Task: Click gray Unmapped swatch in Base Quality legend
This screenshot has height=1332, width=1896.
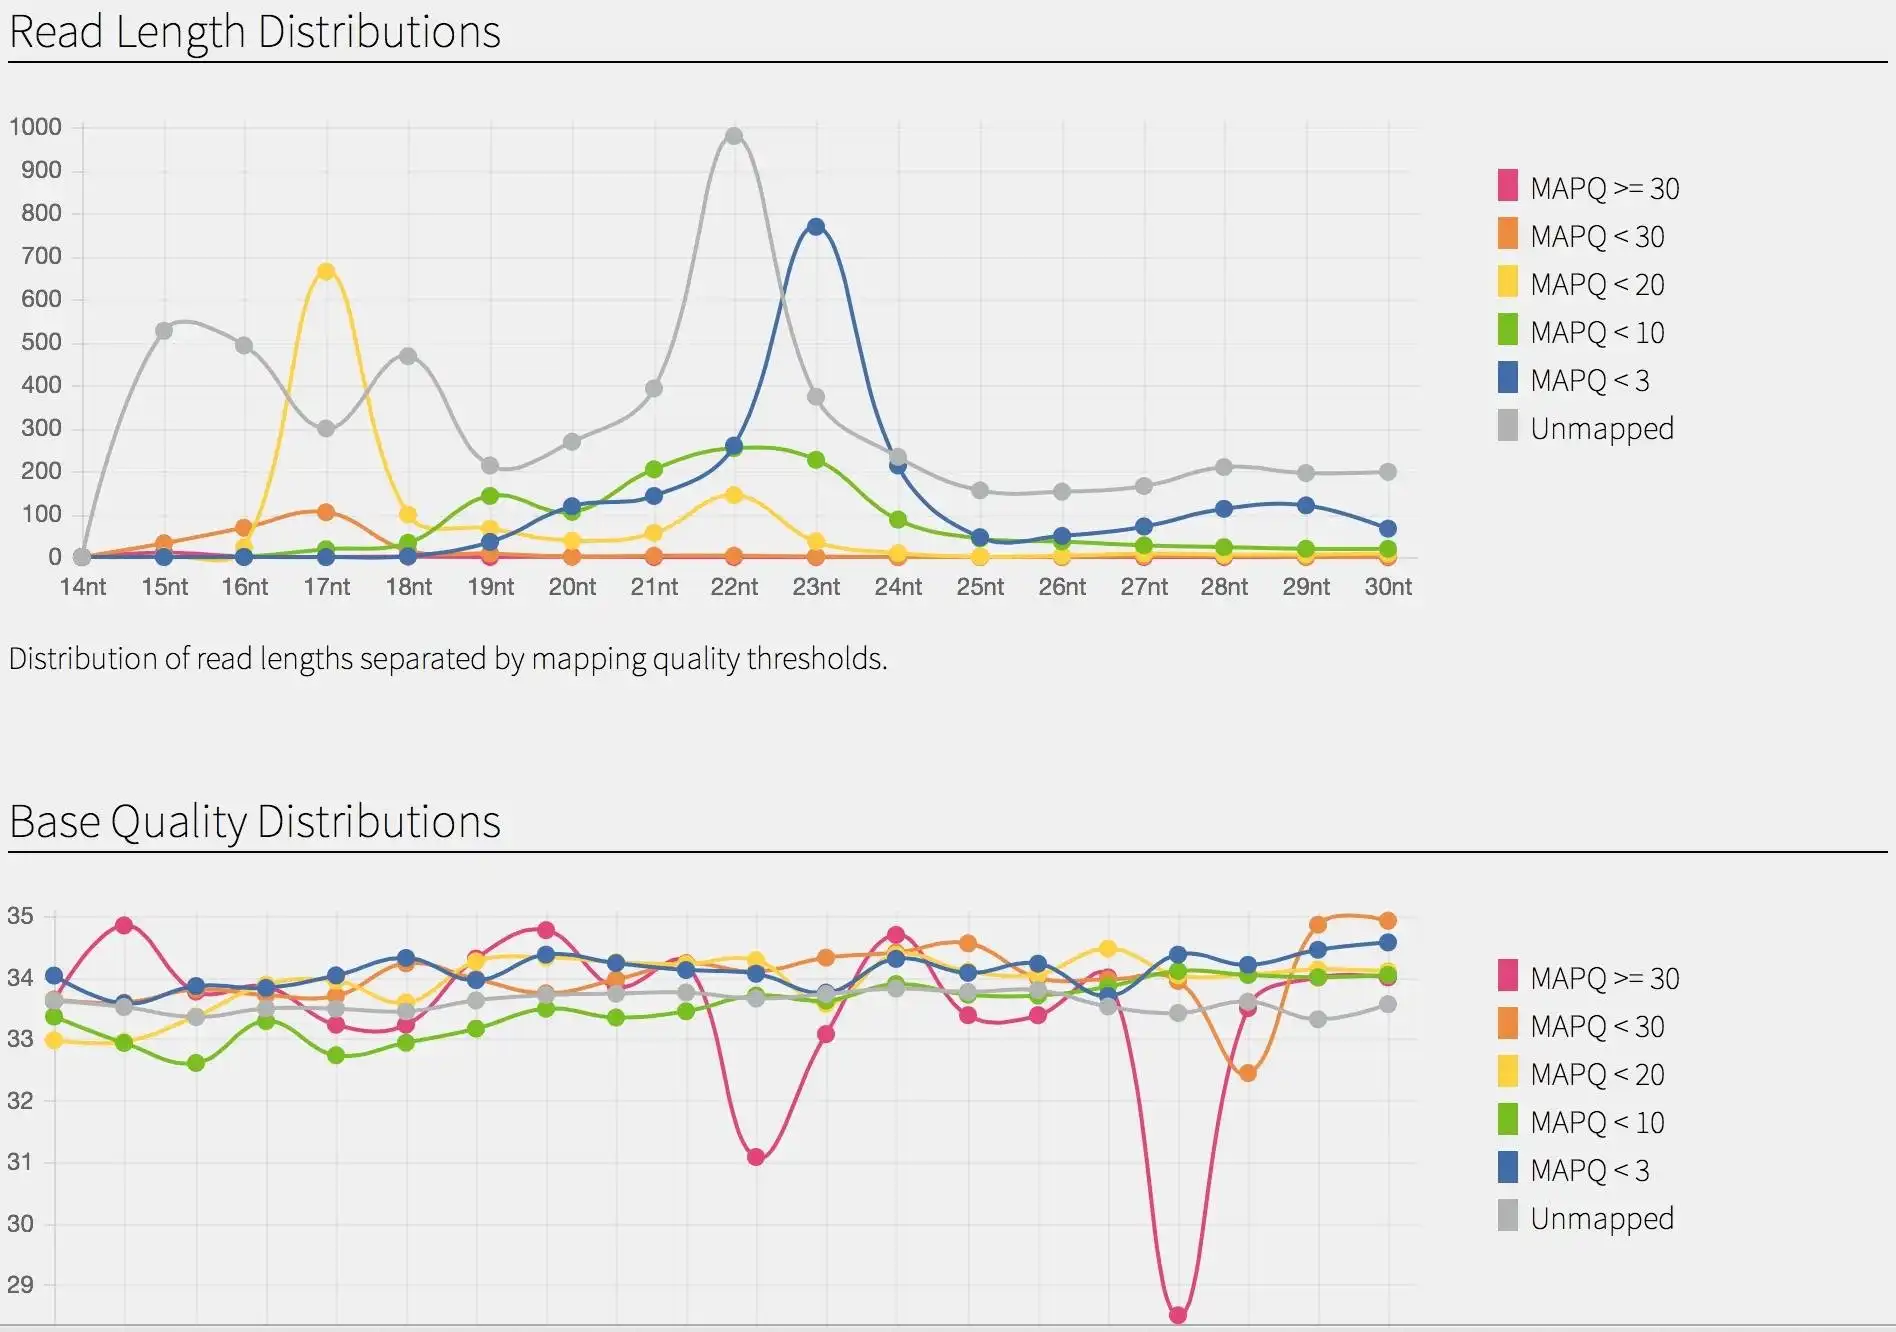Action: tap(1508, 1216)
